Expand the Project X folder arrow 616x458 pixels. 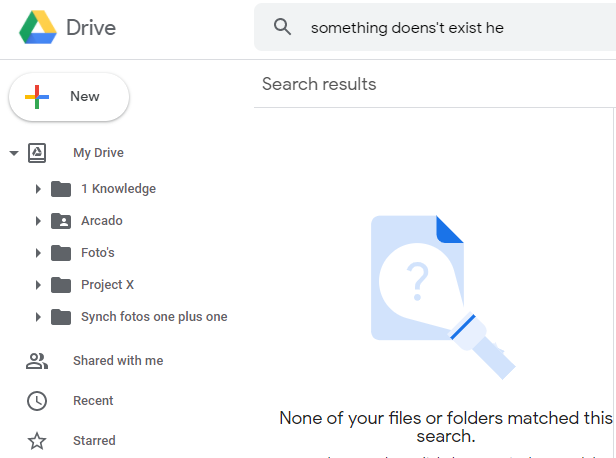(38, 285)
